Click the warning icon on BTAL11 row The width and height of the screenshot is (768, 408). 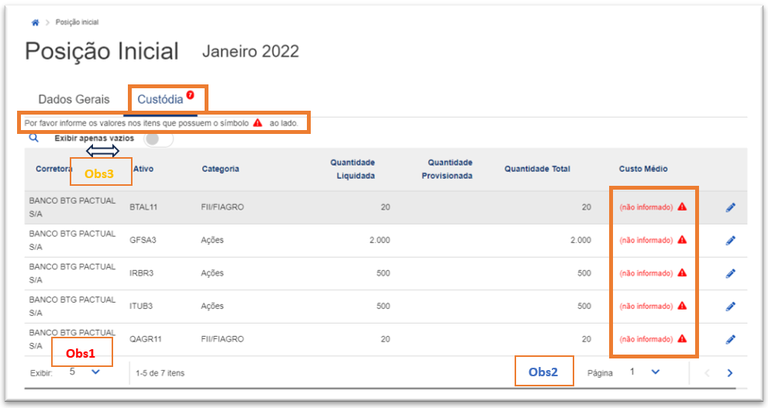click(682, 207)
